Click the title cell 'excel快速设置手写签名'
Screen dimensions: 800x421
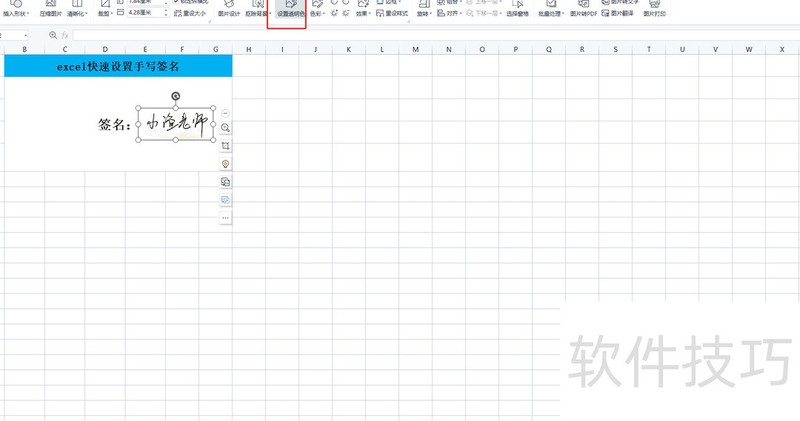coord(118,66)
